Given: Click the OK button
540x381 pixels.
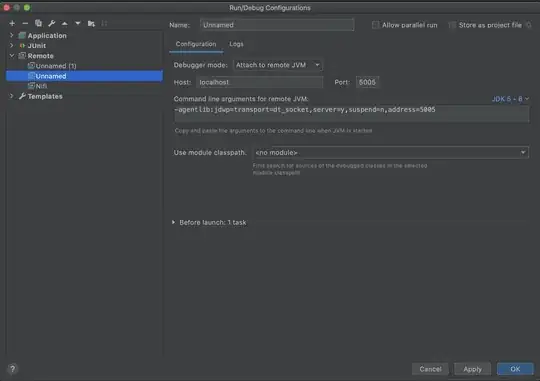Looking at the screenshot, I should [515, 369].
